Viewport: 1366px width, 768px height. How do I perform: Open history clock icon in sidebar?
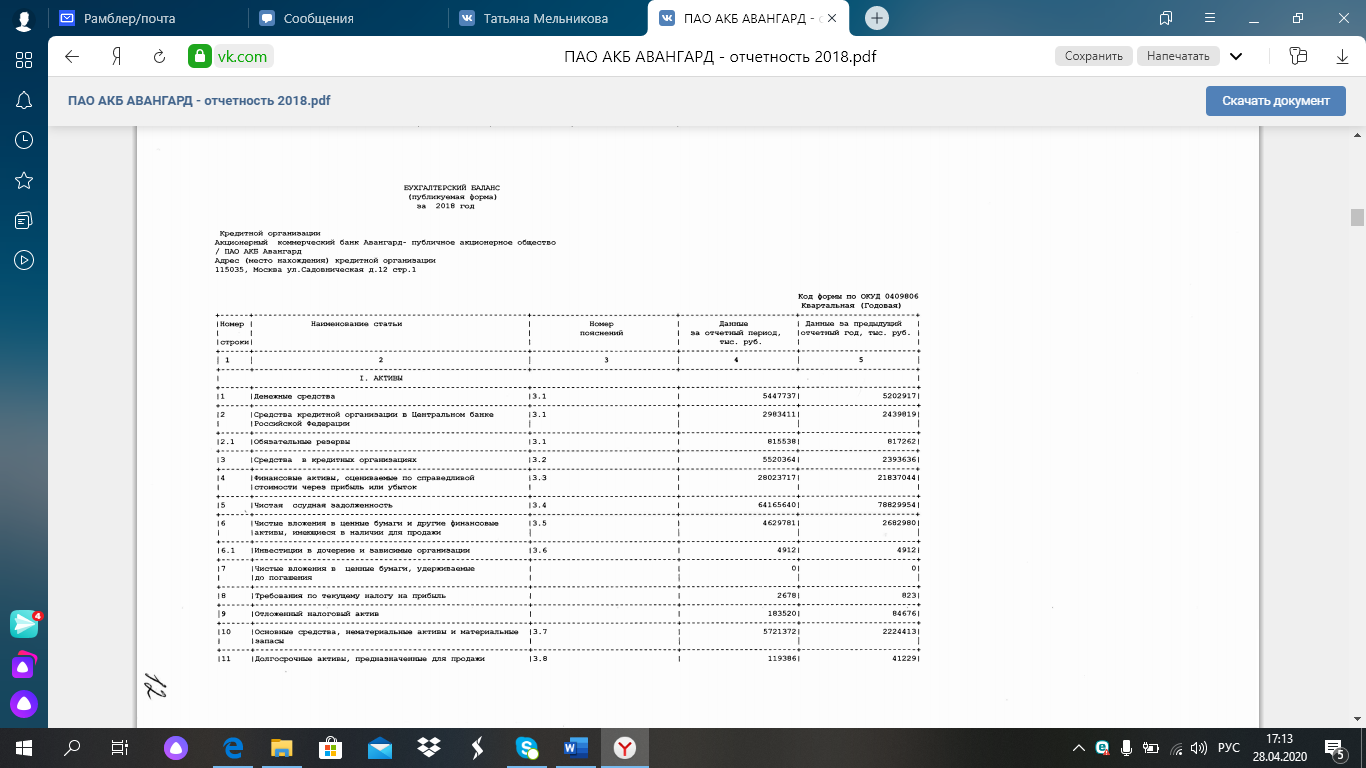coord(24,140)
